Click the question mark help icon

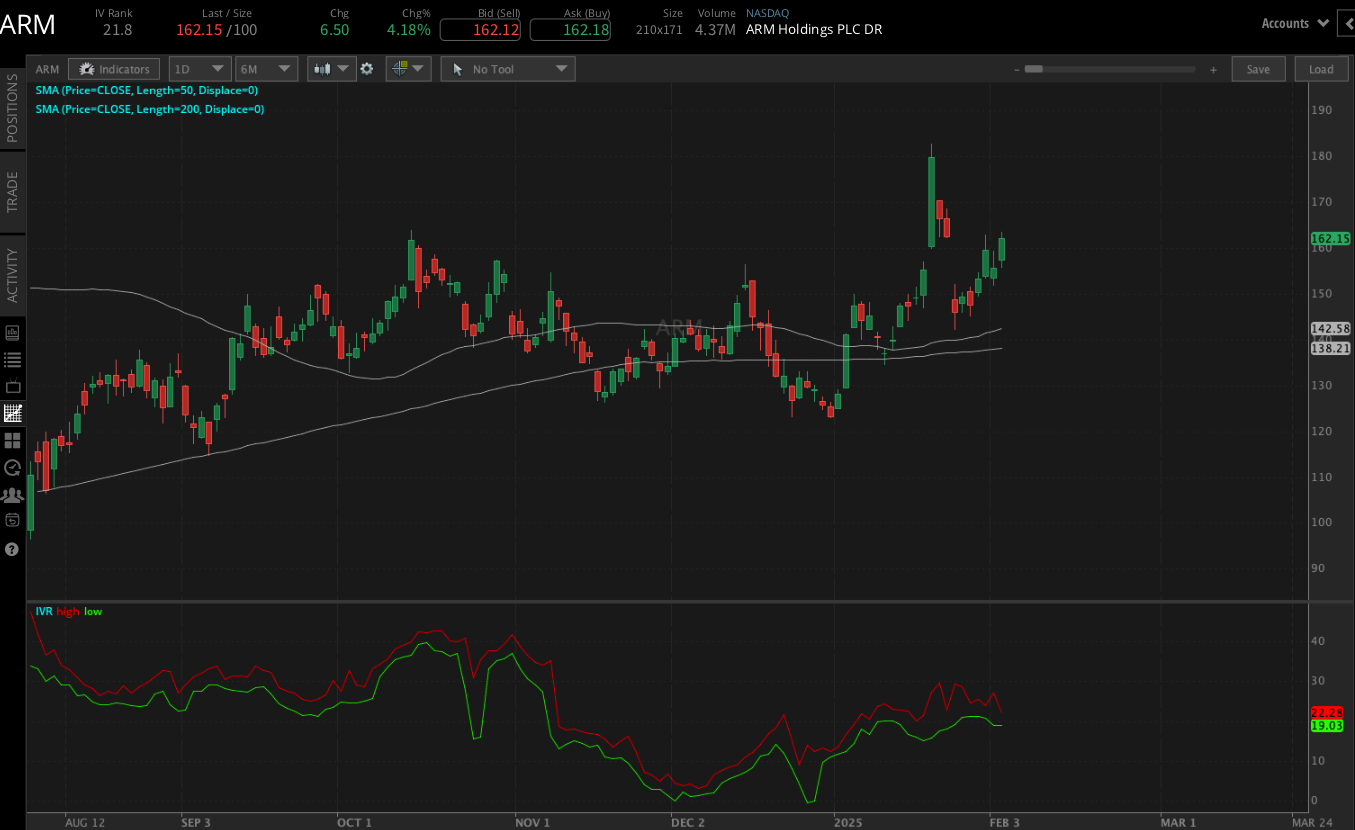[12, 549]
